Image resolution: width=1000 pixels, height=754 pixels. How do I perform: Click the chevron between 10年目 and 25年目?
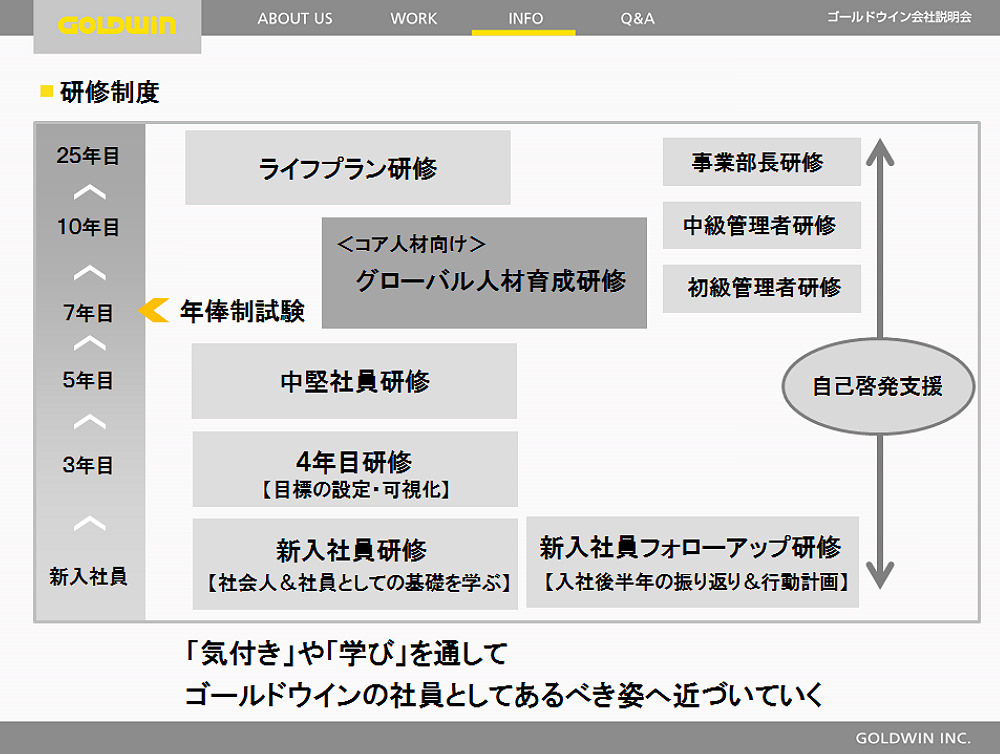[x=90, y=190]
